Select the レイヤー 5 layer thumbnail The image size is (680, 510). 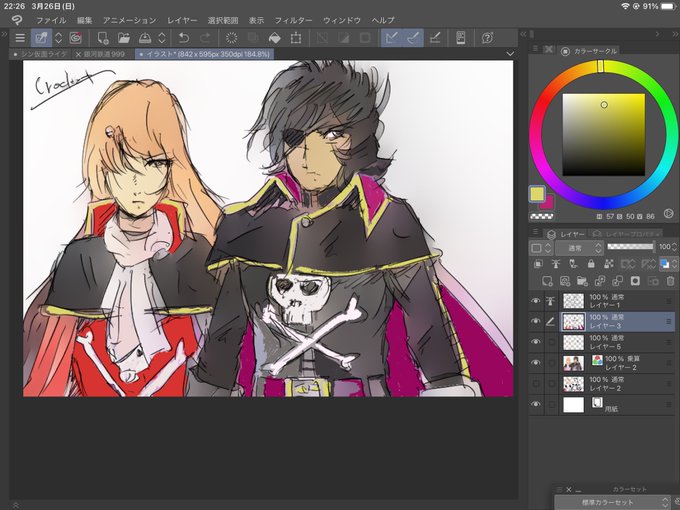(573, 342)
